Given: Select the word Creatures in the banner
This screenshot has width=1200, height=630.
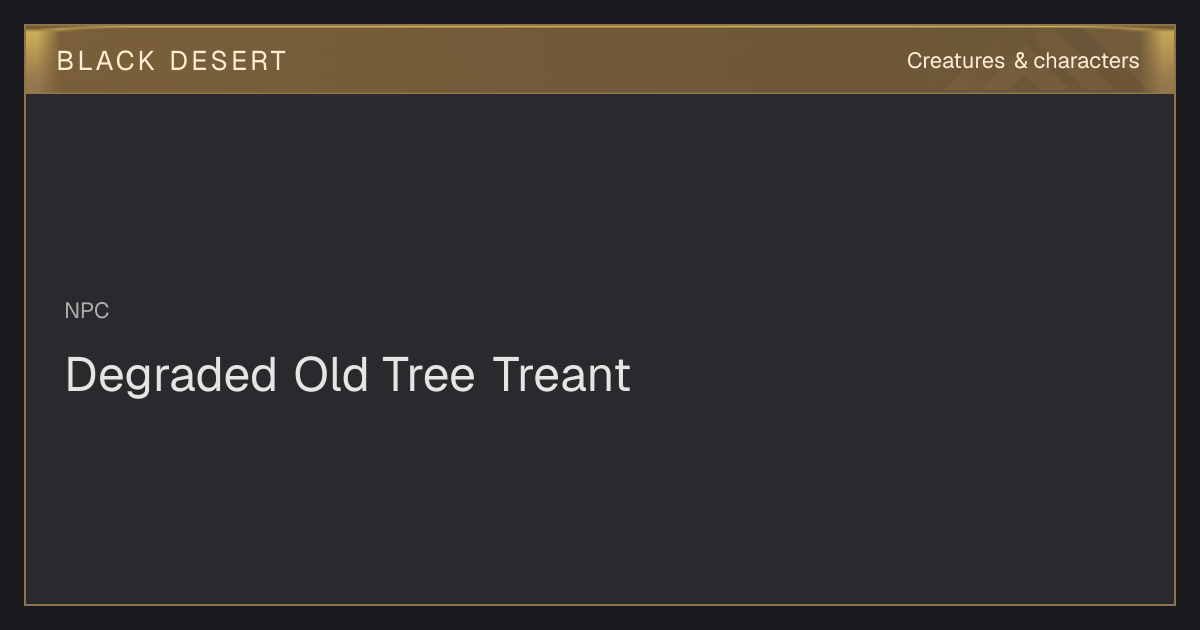Looking at the screenshot, I should coord(956,61).
